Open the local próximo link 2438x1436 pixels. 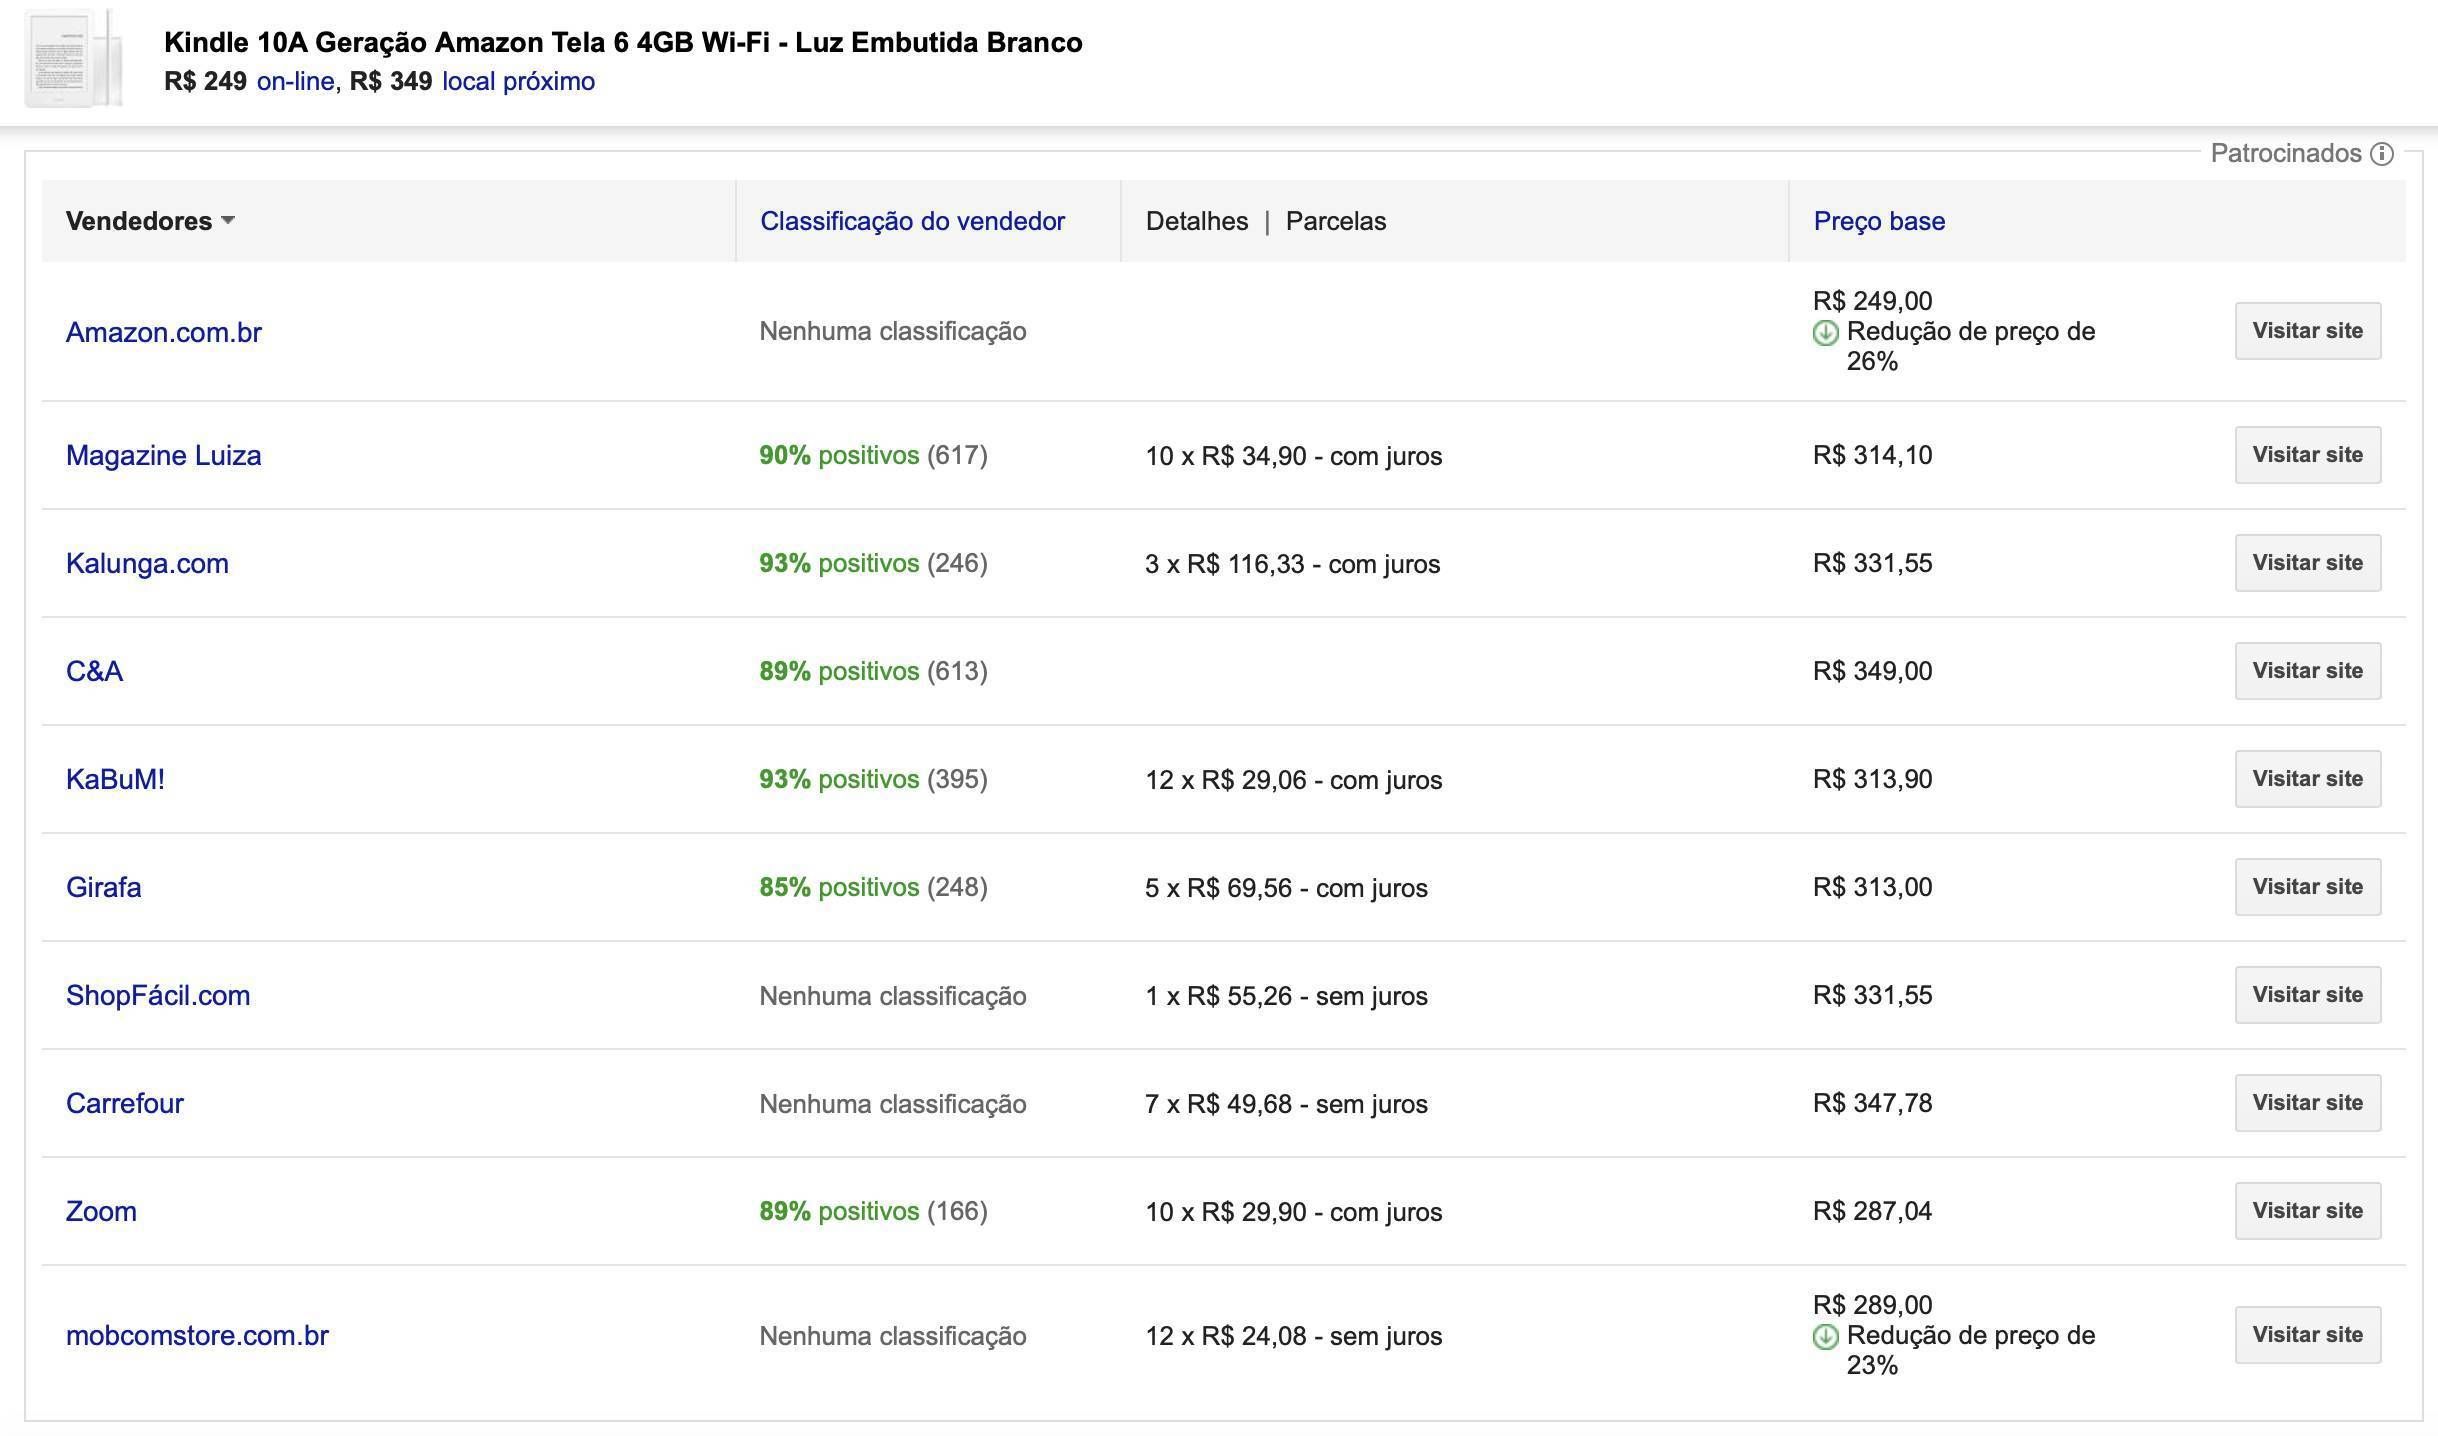(x=518, y=81)
